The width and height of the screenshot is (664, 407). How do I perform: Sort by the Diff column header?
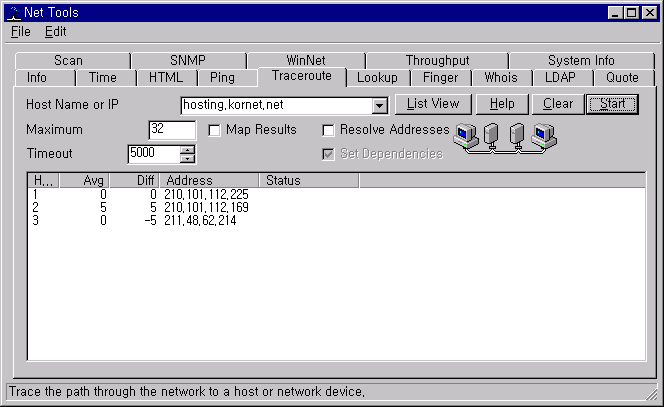(x=135, y=180)
